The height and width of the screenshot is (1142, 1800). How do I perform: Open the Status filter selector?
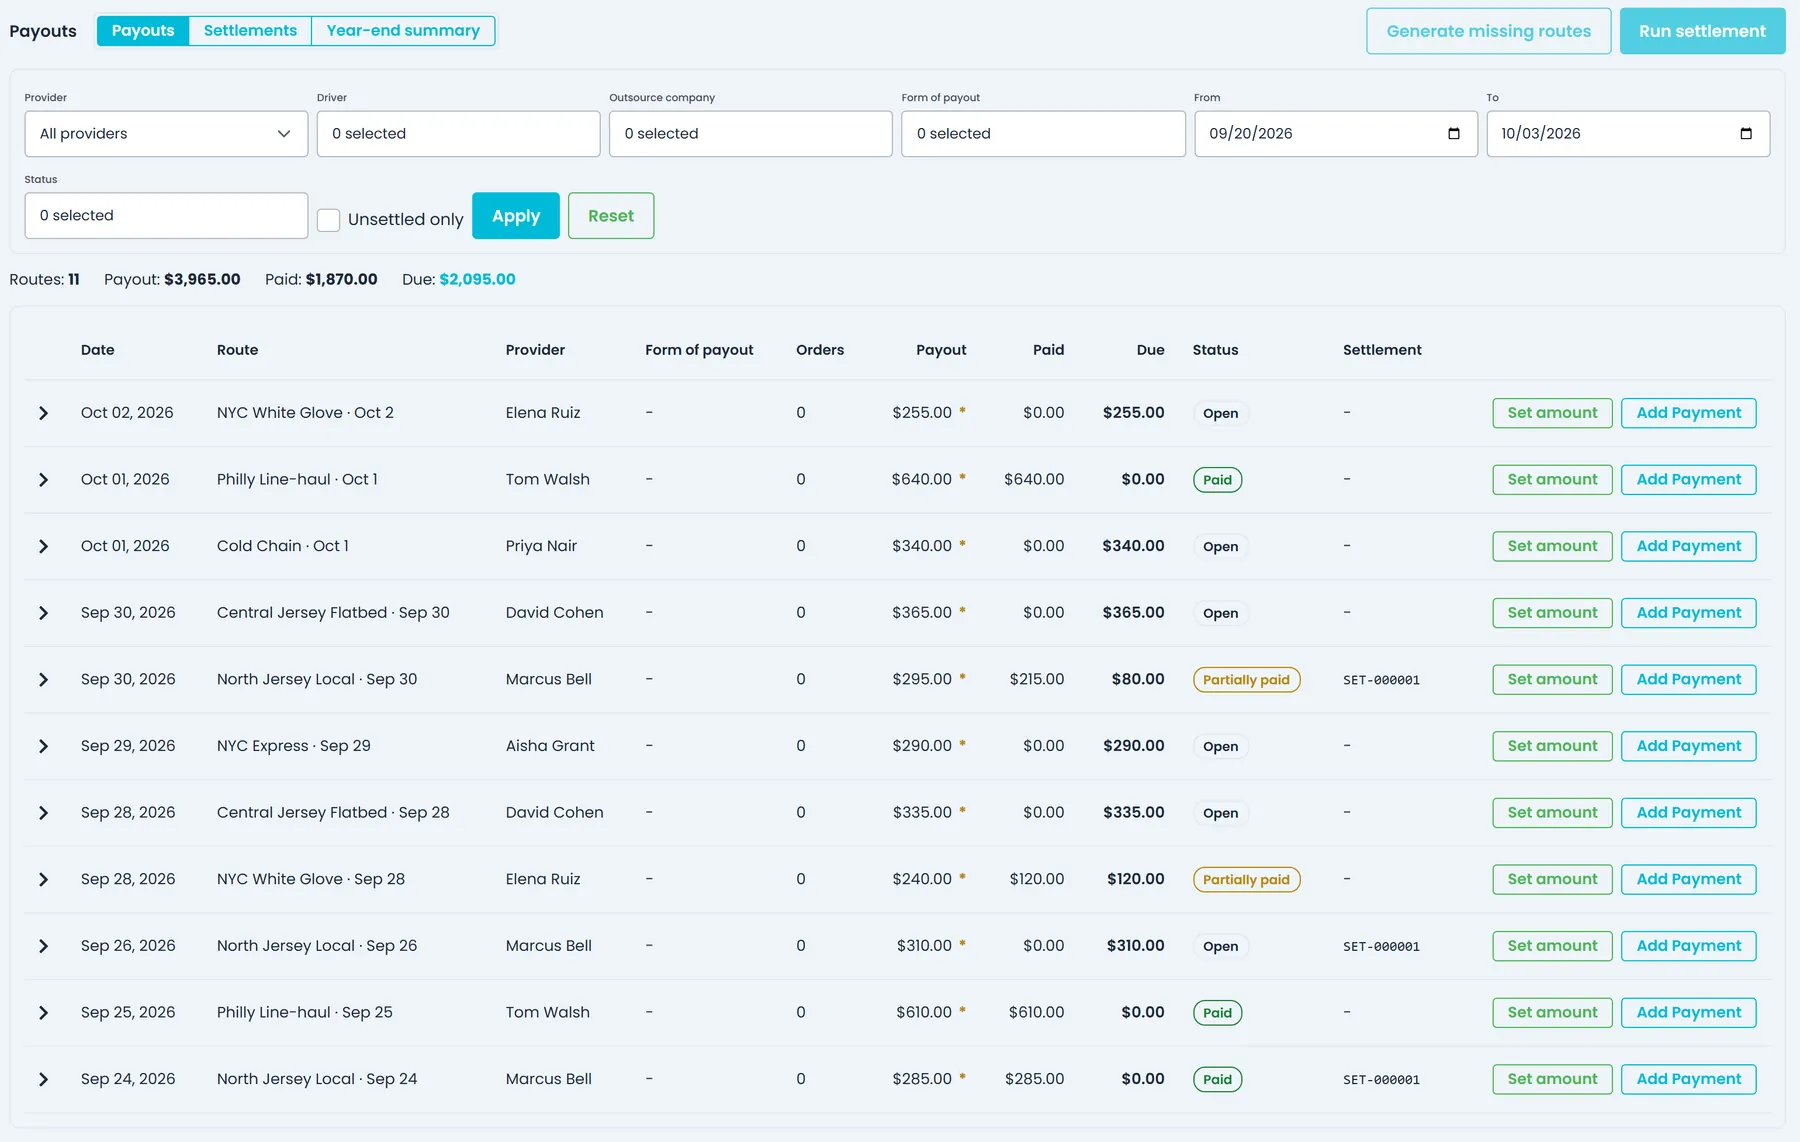tap(166, 216)
